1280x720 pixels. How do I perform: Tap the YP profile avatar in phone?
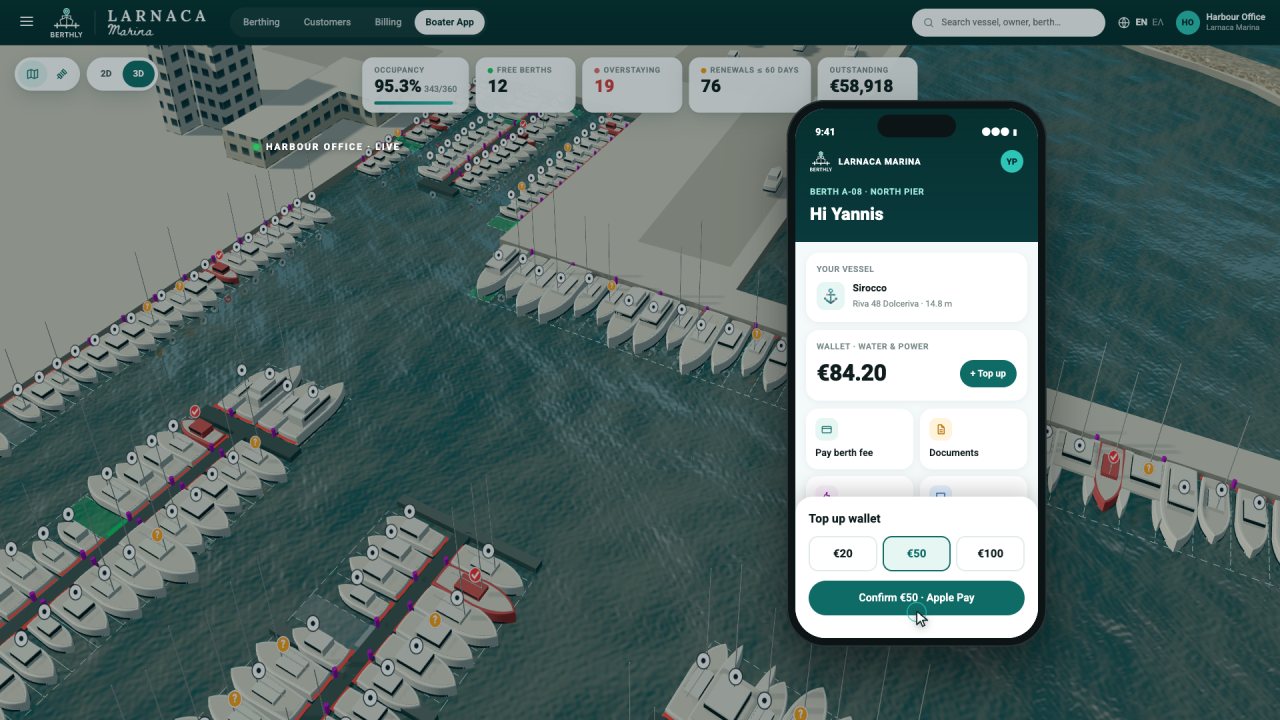1012,161
